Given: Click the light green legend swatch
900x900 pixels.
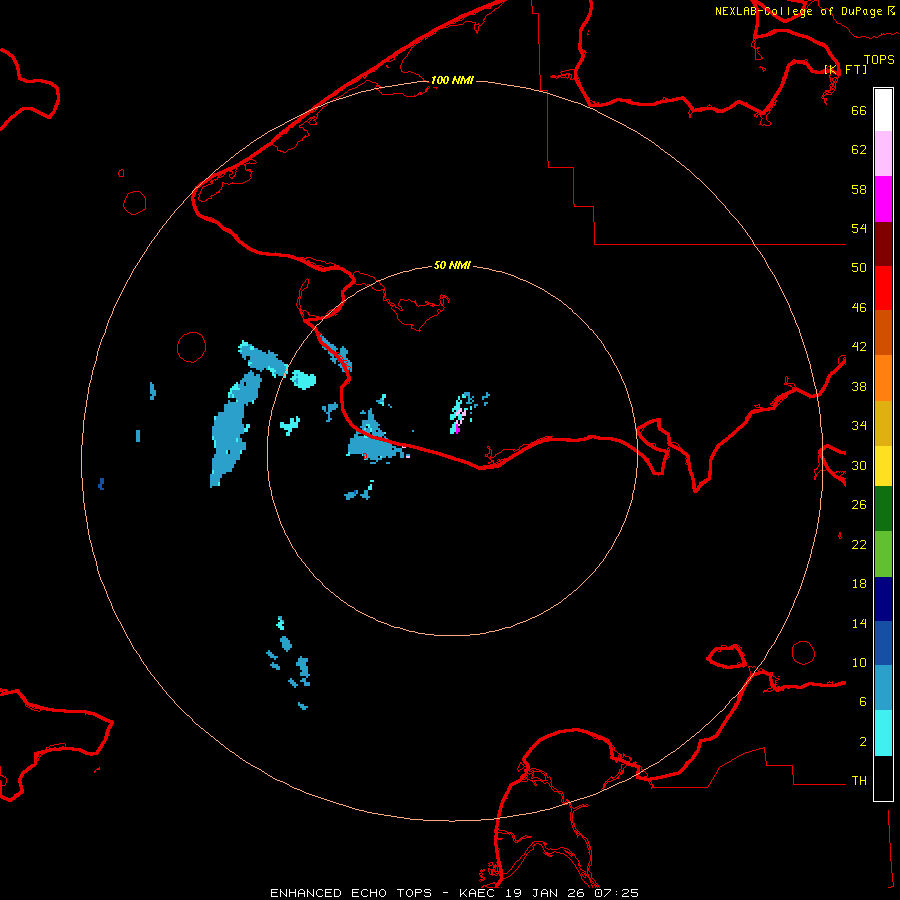Looking at the screenshot, I should click(x=883, y=554).
